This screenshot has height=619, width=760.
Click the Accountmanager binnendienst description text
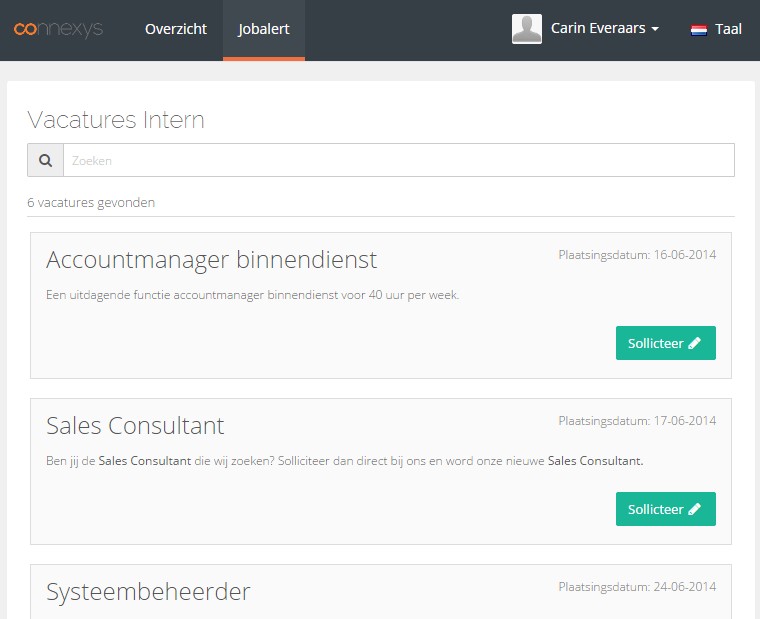point(253,295)
